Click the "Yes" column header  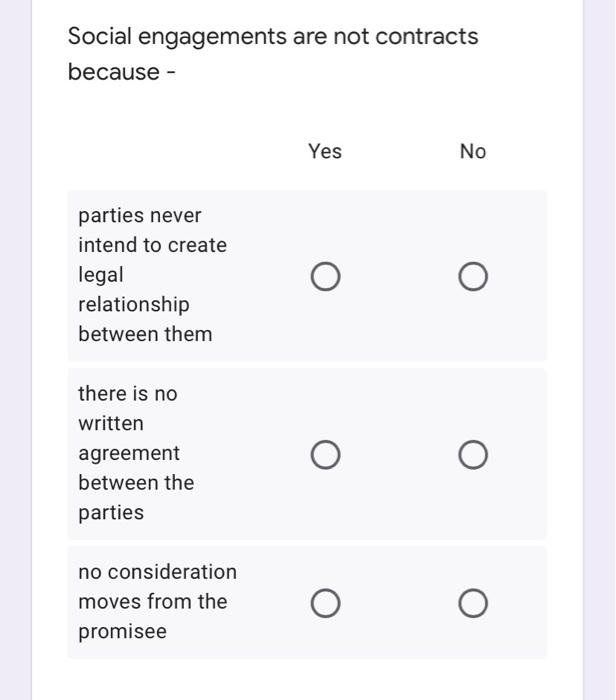point(325,151)
